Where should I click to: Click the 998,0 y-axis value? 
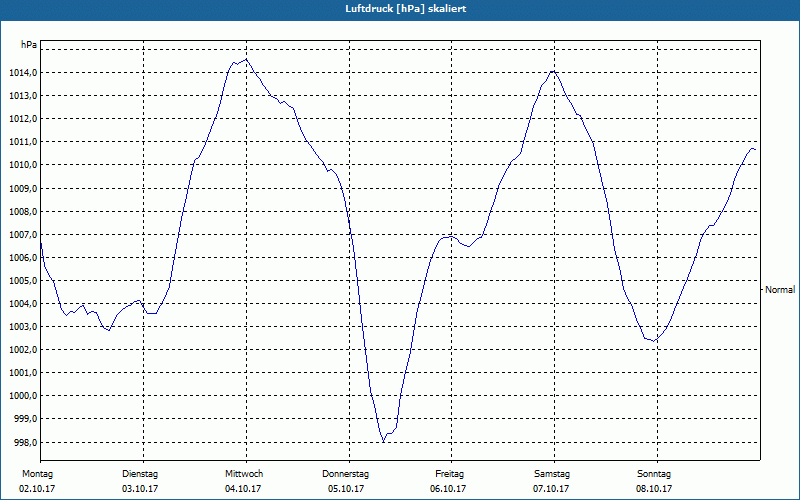click(x=25, y=442)
